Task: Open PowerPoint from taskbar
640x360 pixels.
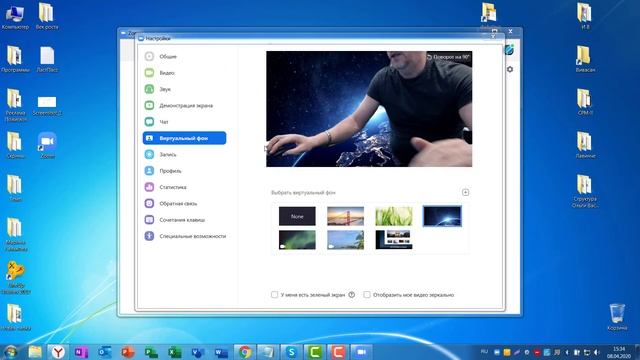Action: [128, 352]
